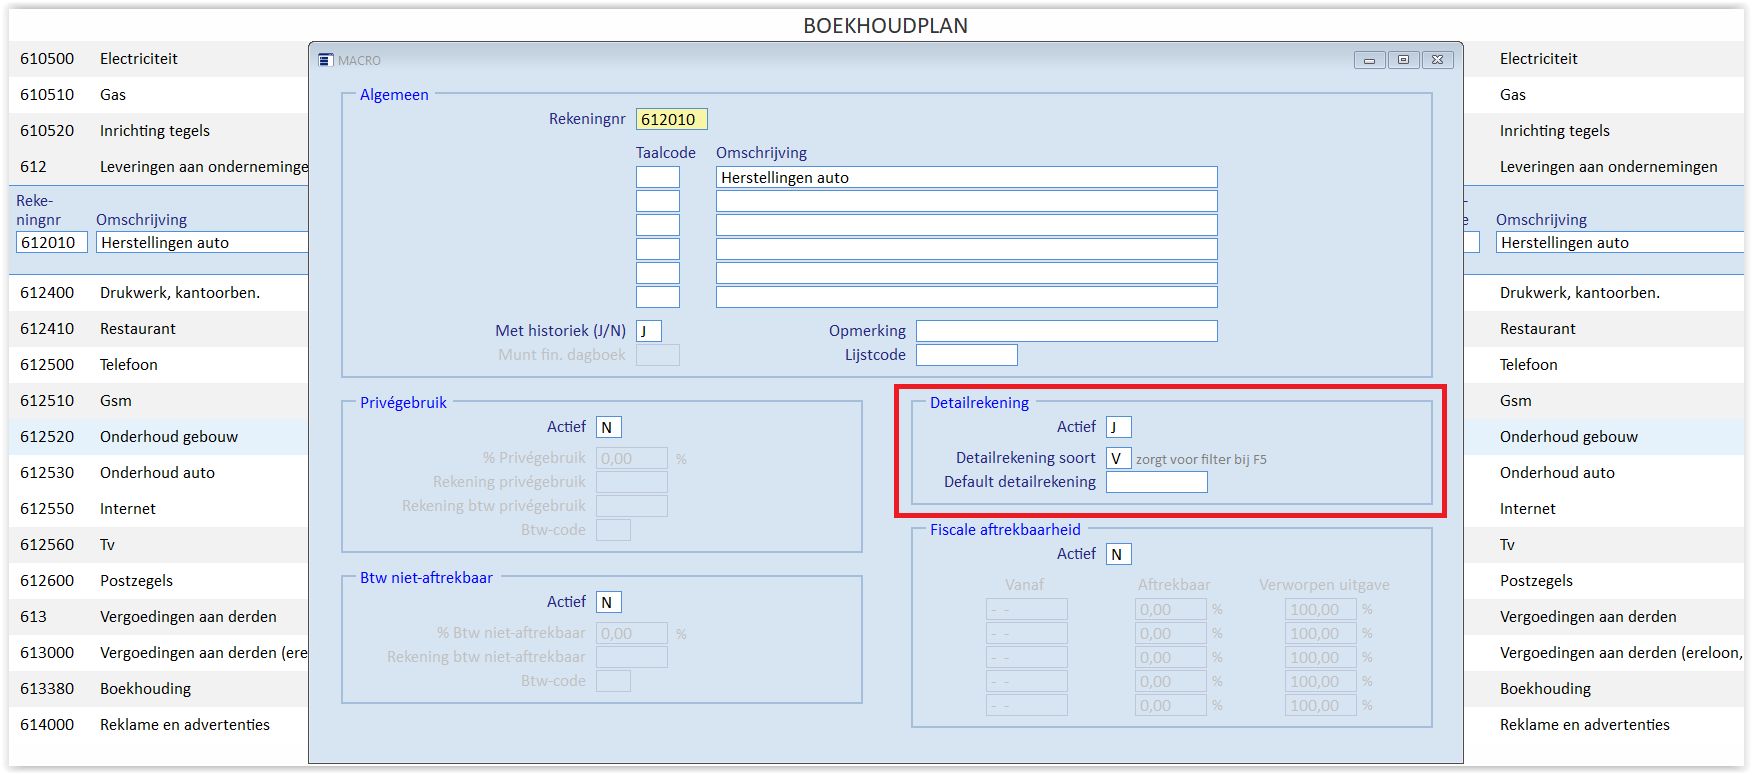
Task: Select account row 612600 Postzegels
Action: [159, 581]
